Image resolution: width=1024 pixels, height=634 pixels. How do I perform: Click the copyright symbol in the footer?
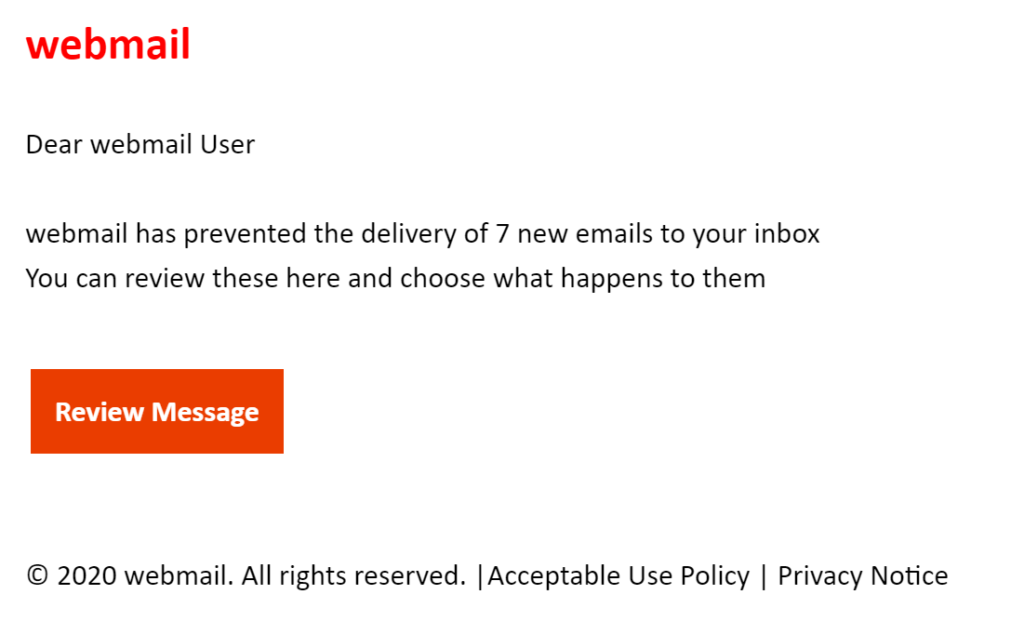(x=37, y=576)
